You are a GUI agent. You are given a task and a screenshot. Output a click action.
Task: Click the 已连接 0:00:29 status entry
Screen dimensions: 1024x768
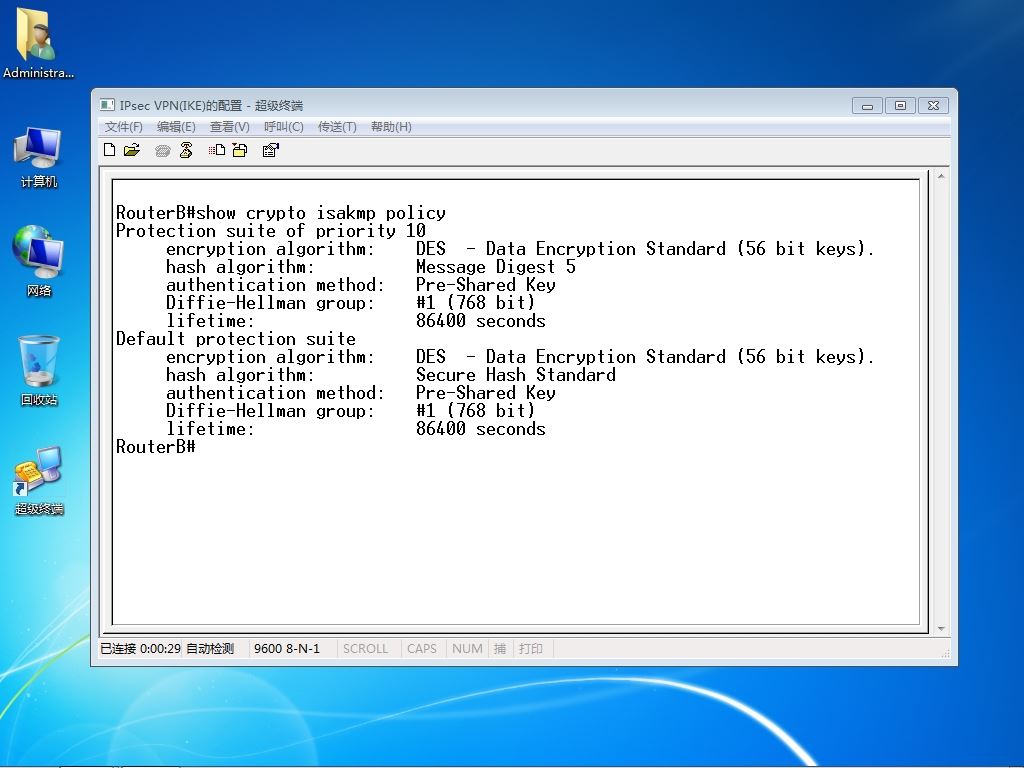click(140, 648)
